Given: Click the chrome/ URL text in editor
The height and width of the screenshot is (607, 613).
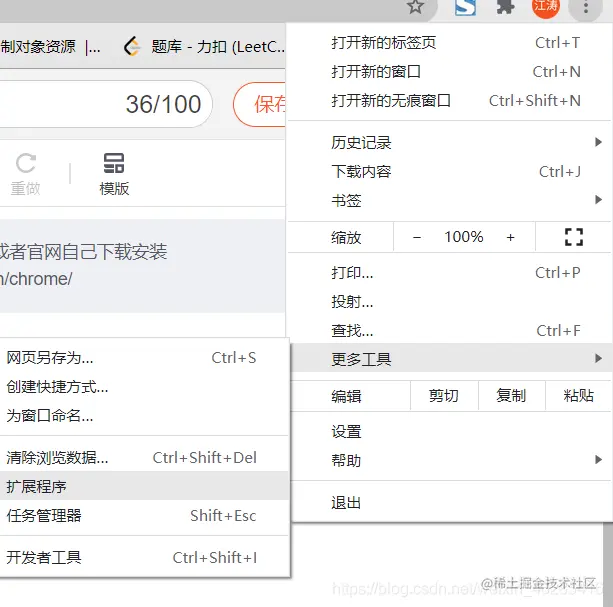Looking at the screenshot, I should click(x=36, y=279).
